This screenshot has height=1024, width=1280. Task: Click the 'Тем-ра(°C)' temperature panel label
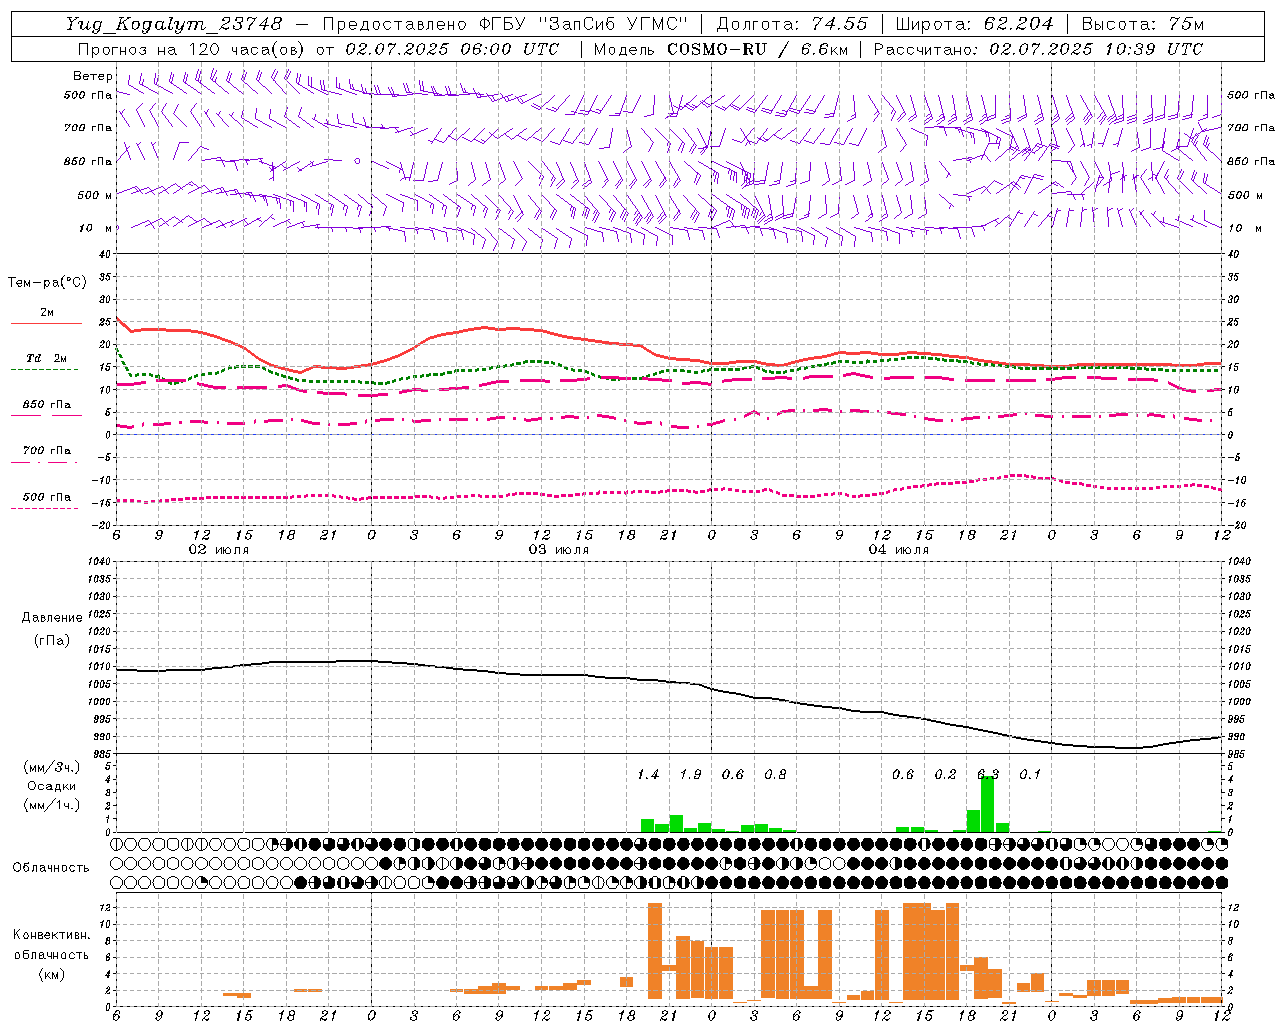(47, 283)
